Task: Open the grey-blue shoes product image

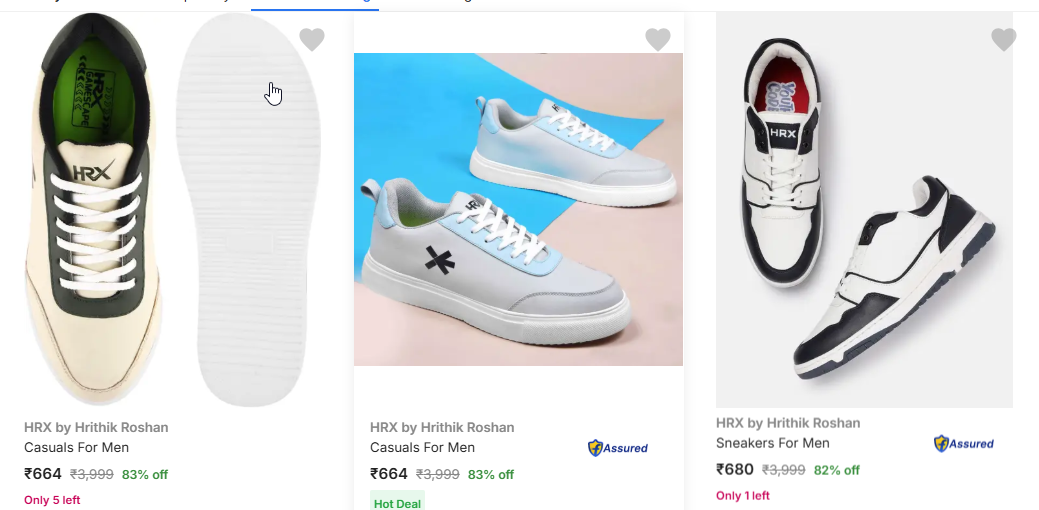Action: pyautogui.click(x=518, y=210)
